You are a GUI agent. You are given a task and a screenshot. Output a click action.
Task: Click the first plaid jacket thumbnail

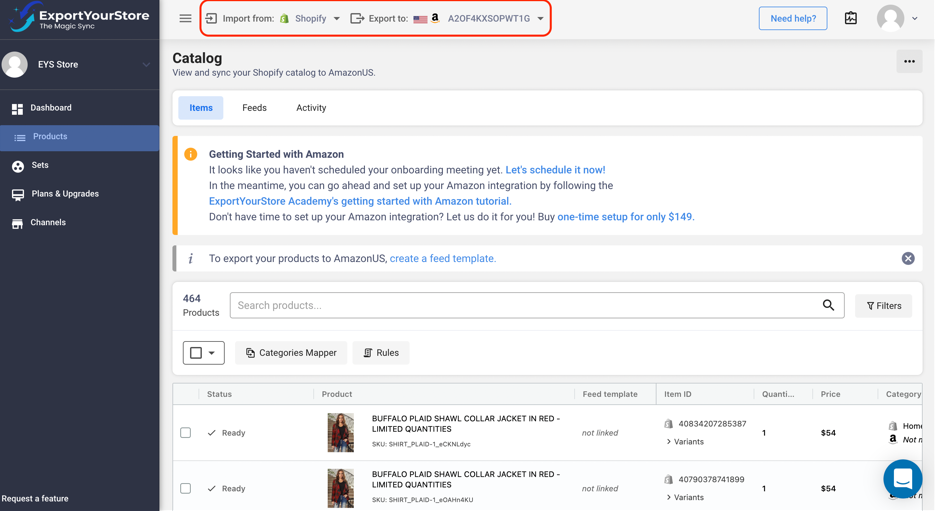[x=340, y=432]
